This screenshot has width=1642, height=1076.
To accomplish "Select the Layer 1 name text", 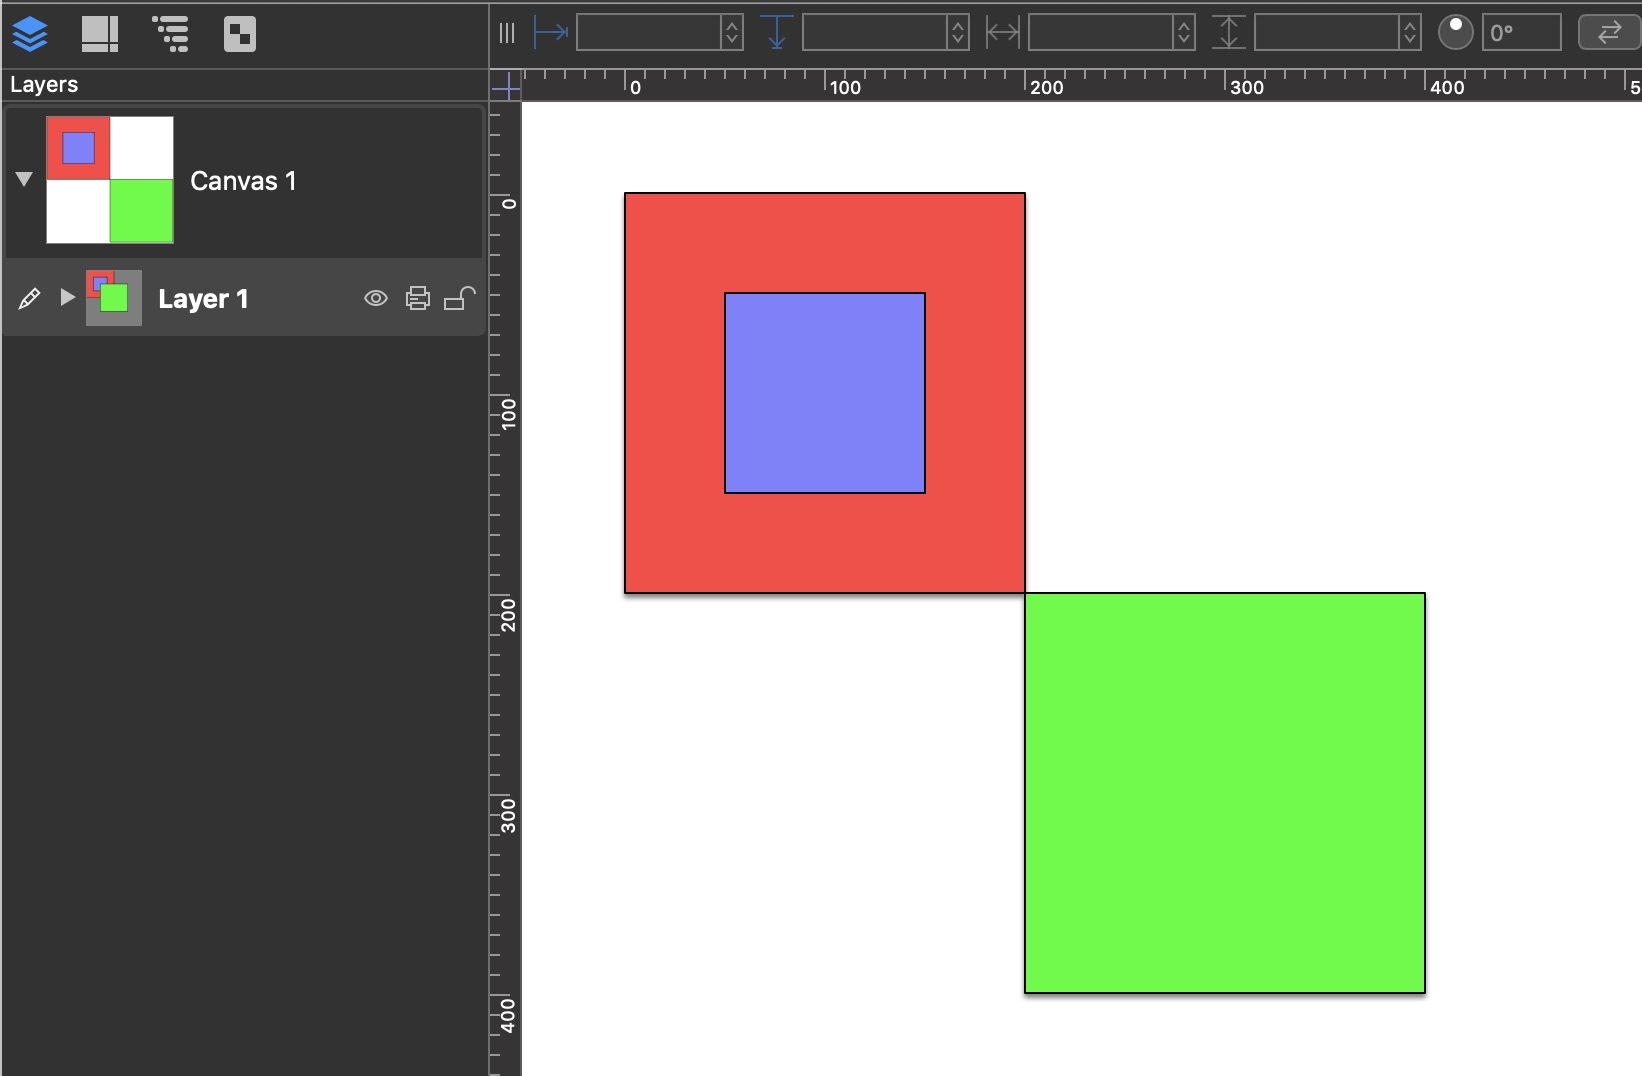I will coord(203,299).
